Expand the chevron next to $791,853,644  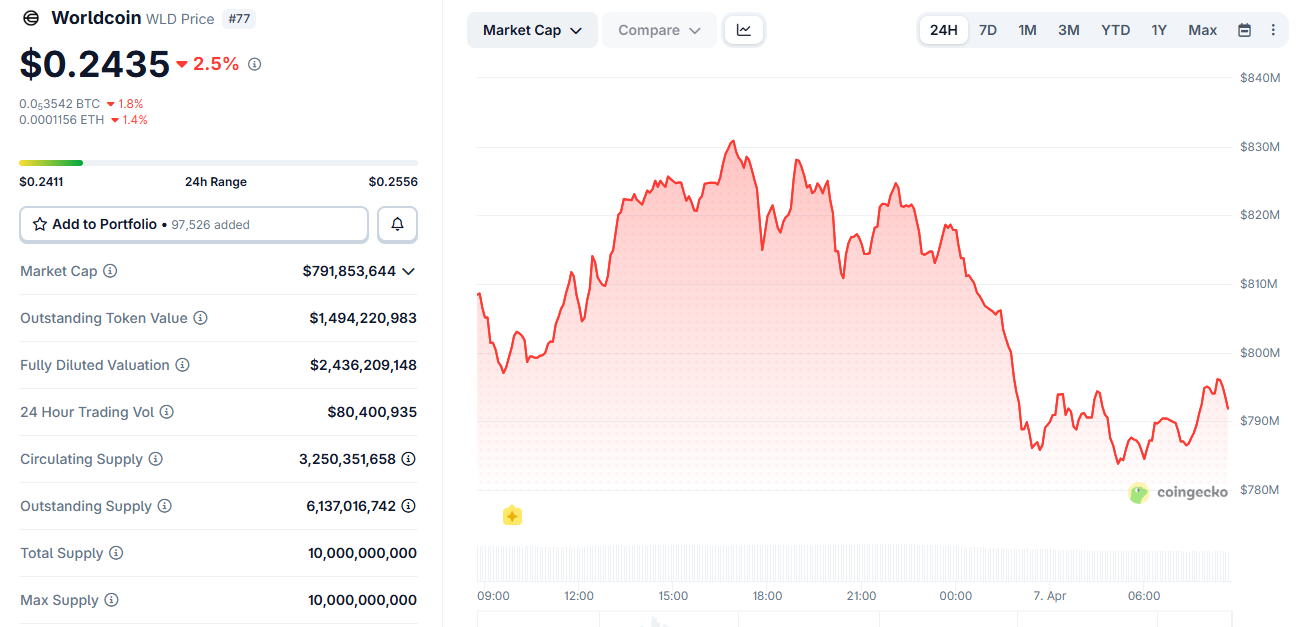408,271
